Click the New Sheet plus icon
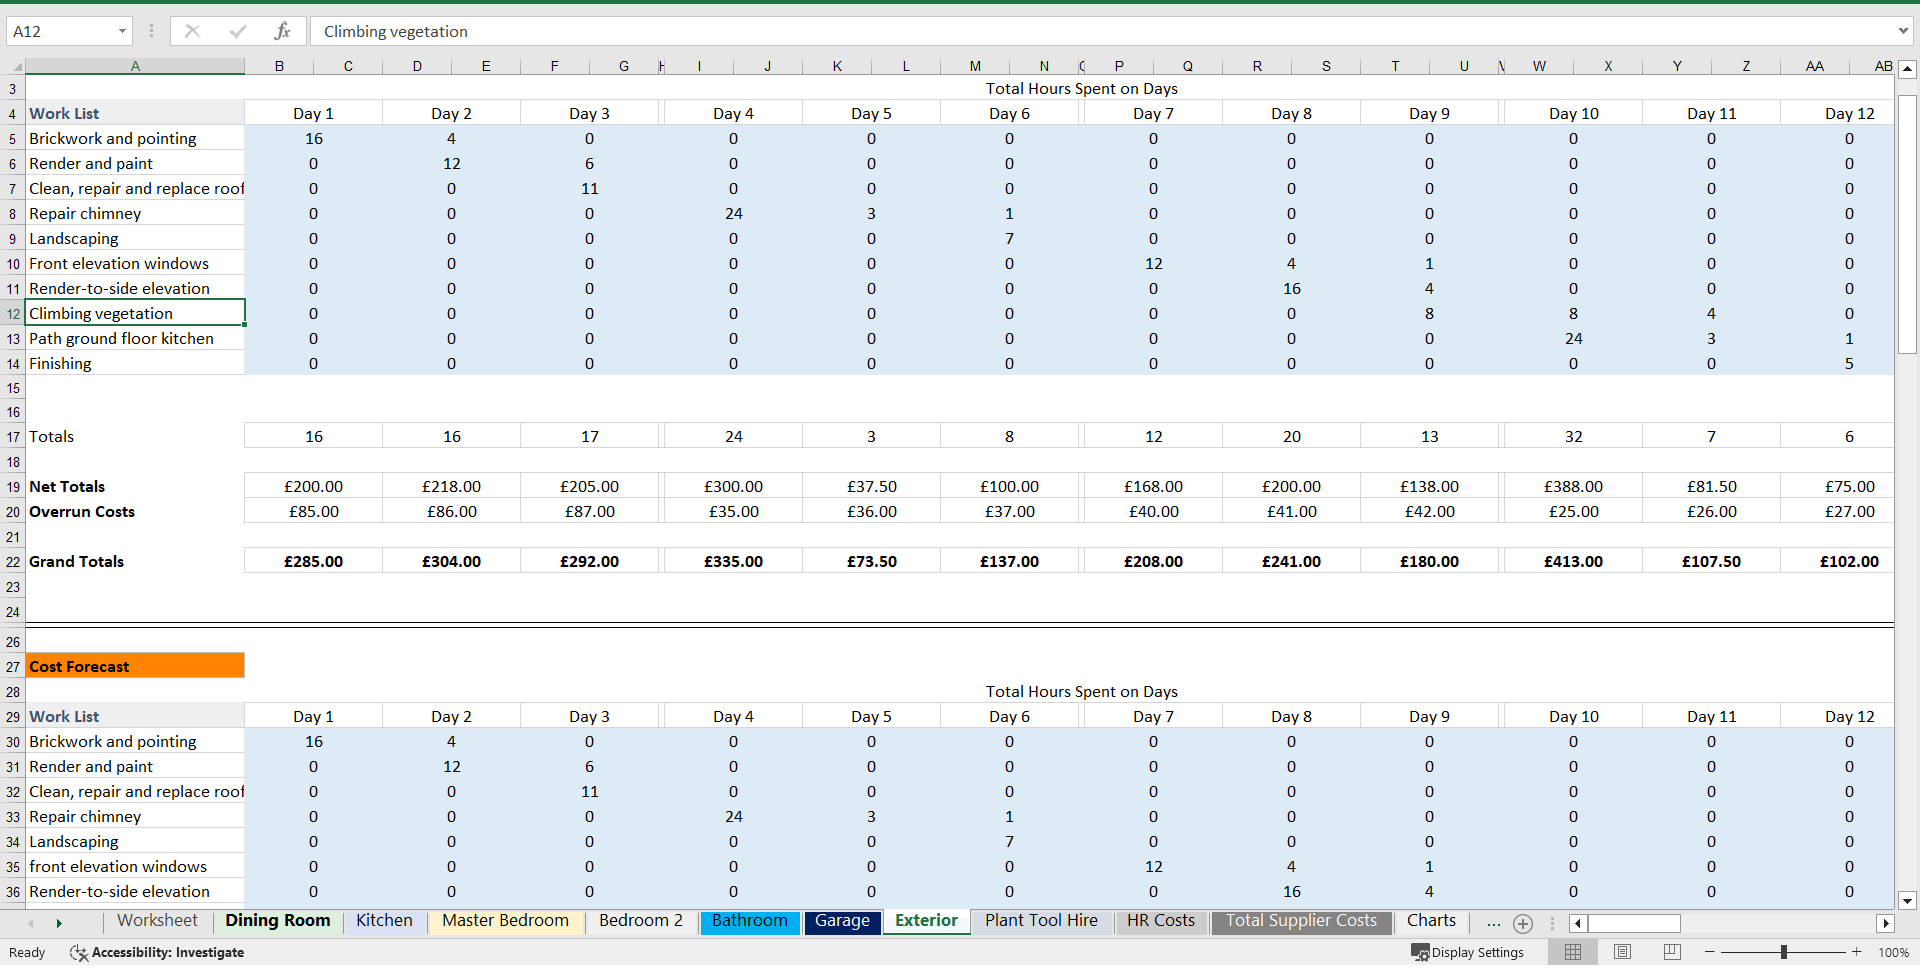This screenshot has height=968, width=1920. (x=1523, y=924)
